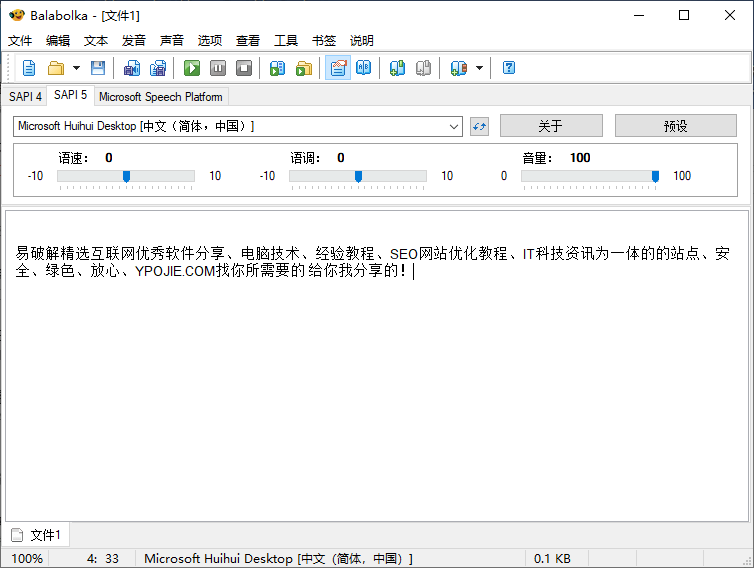Click the 预设 button
Screen dimensions: 754x568
(x=675, y=126)
